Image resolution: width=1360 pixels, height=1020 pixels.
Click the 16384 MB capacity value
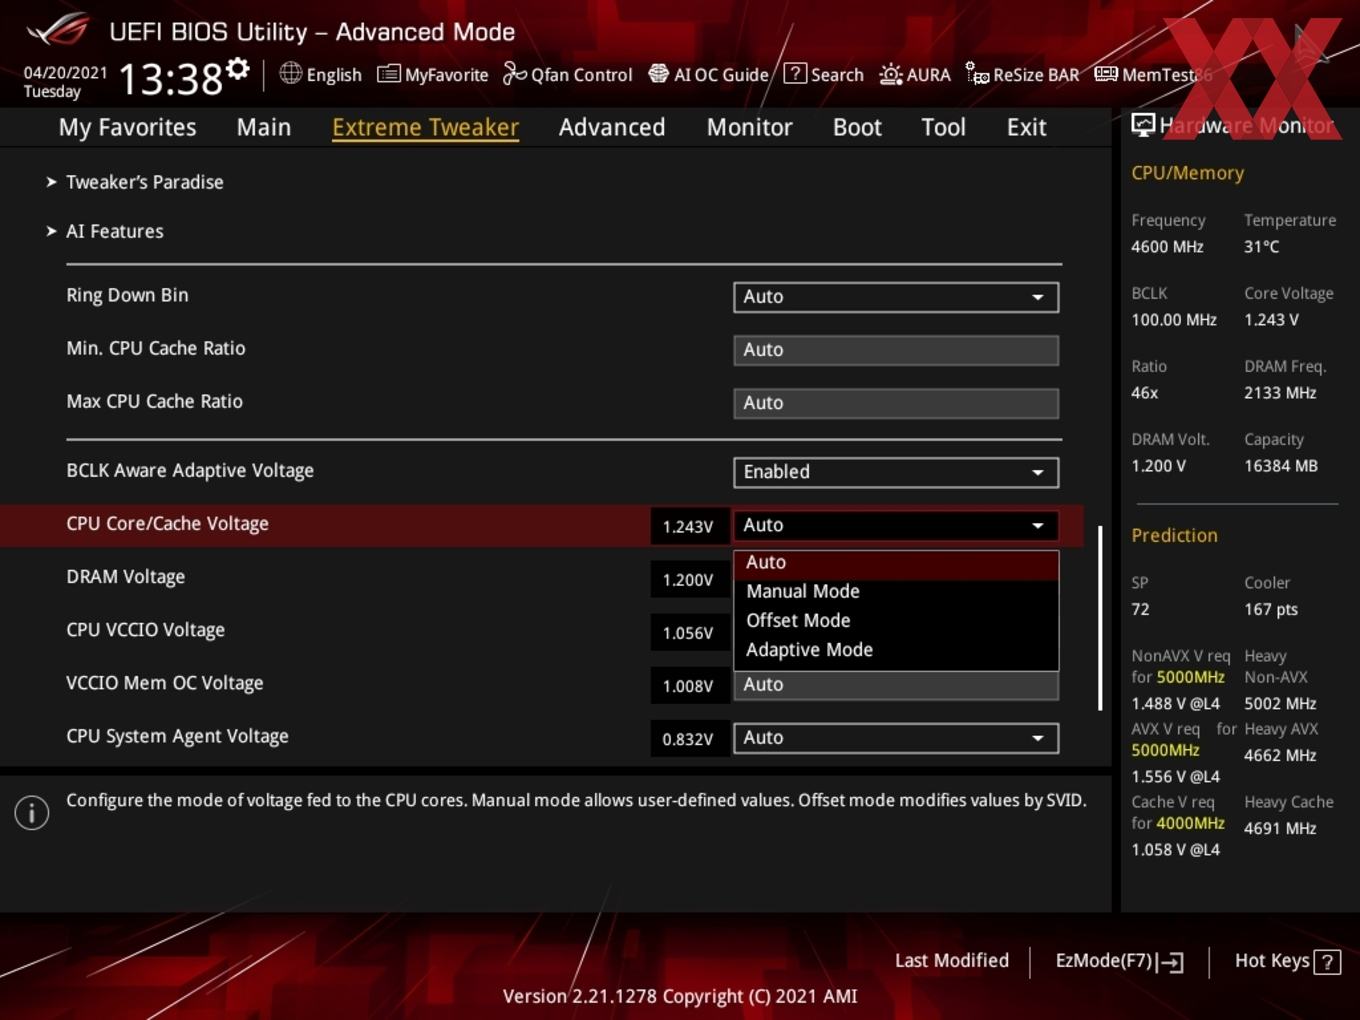tap(1280, 466)
